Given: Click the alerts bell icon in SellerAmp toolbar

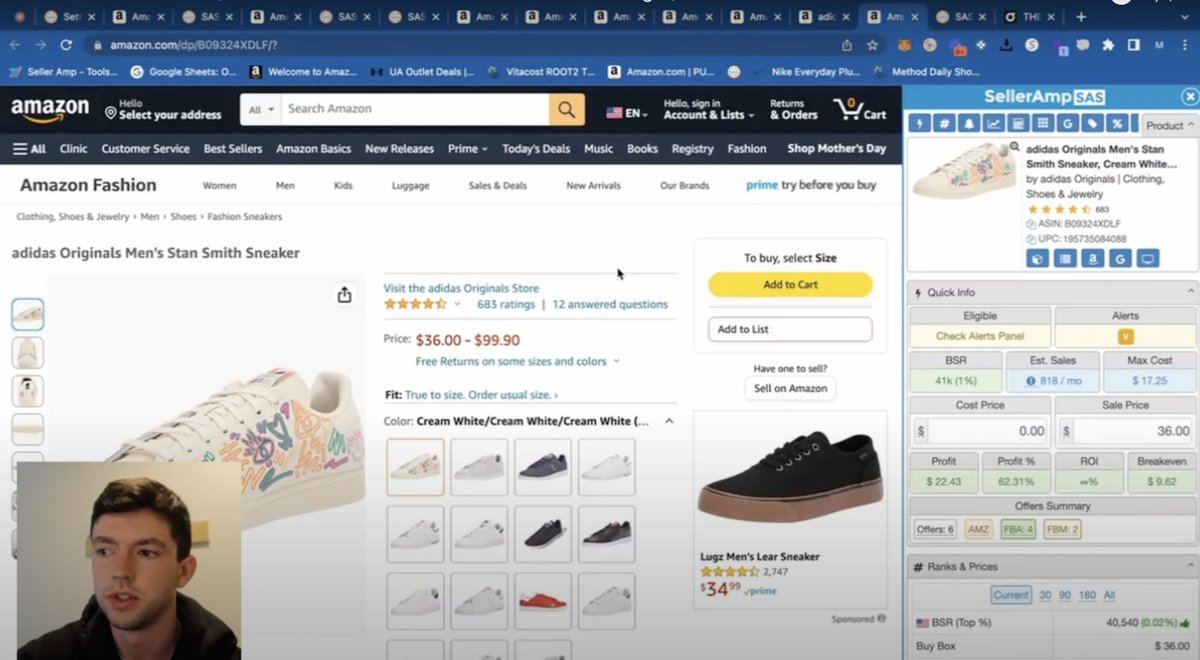Looking at the screenshot, I should point(968,123).
